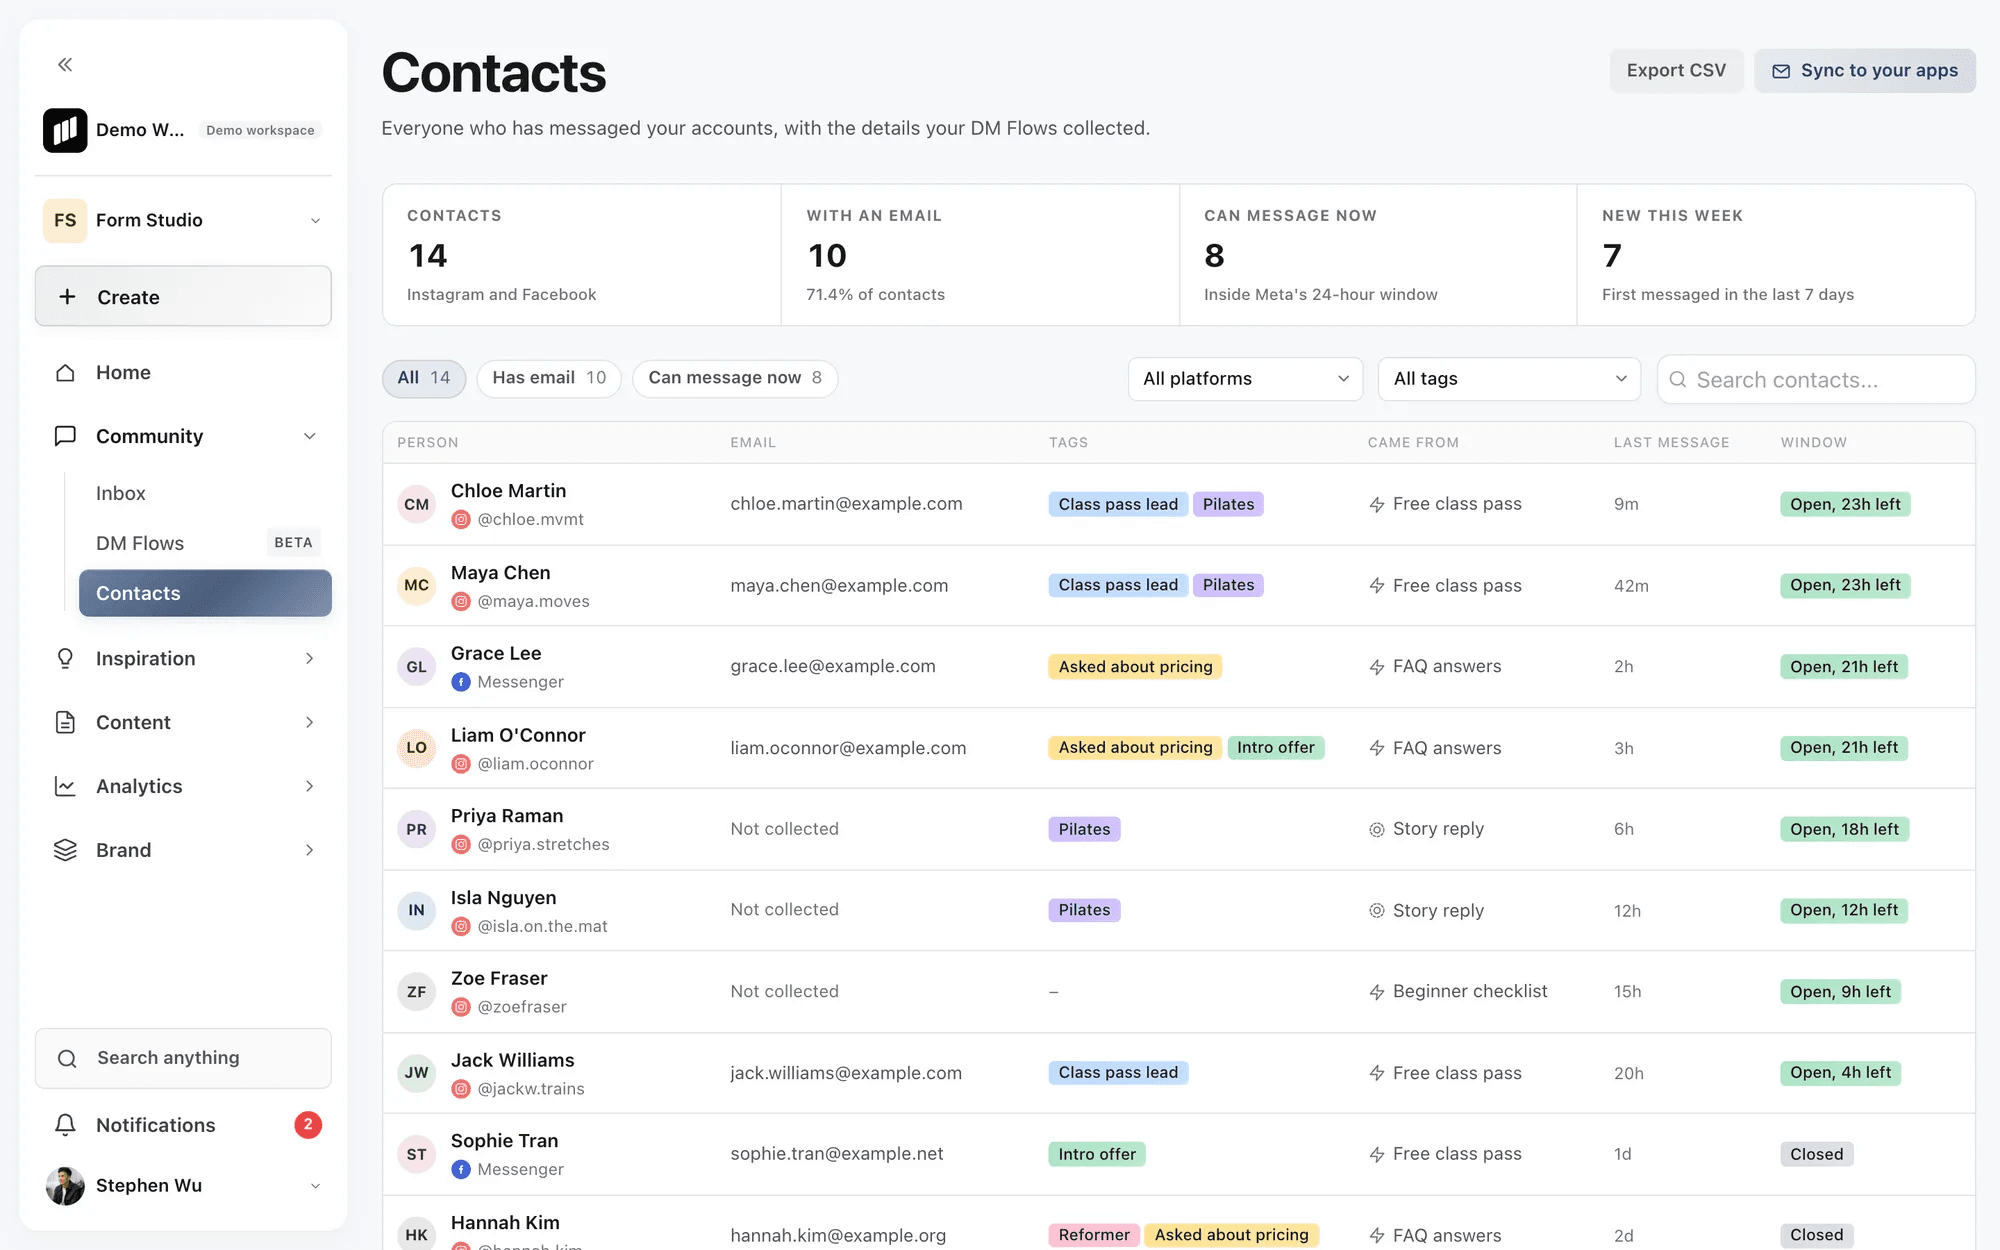Collapse the Community section chevron
Image resolution: width=2000 pixels, height=1250 pixels.
(310, 436)
